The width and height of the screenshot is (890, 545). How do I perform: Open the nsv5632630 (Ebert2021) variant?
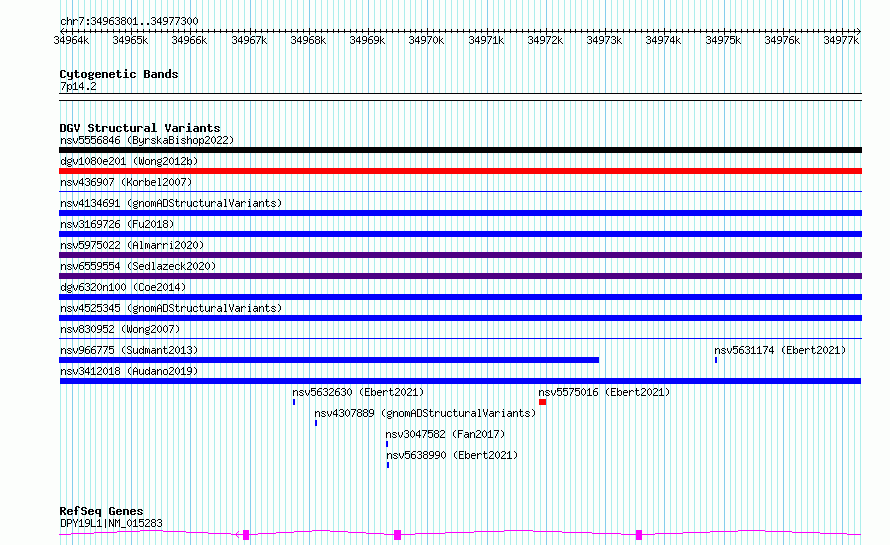(x=358, y=392)
